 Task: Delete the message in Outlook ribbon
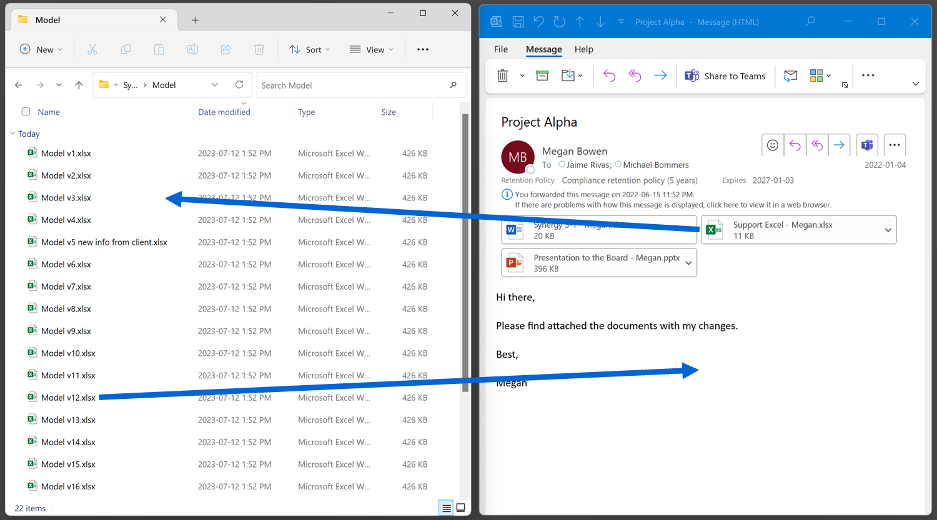(503, 75)
